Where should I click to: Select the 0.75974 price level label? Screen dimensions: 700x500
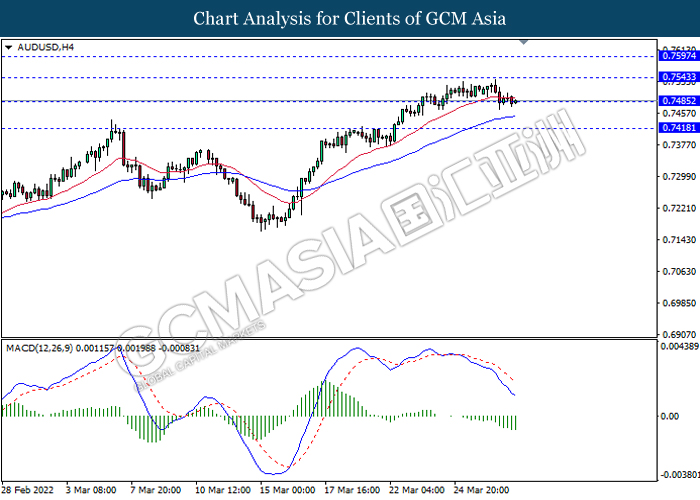point(679,56)
